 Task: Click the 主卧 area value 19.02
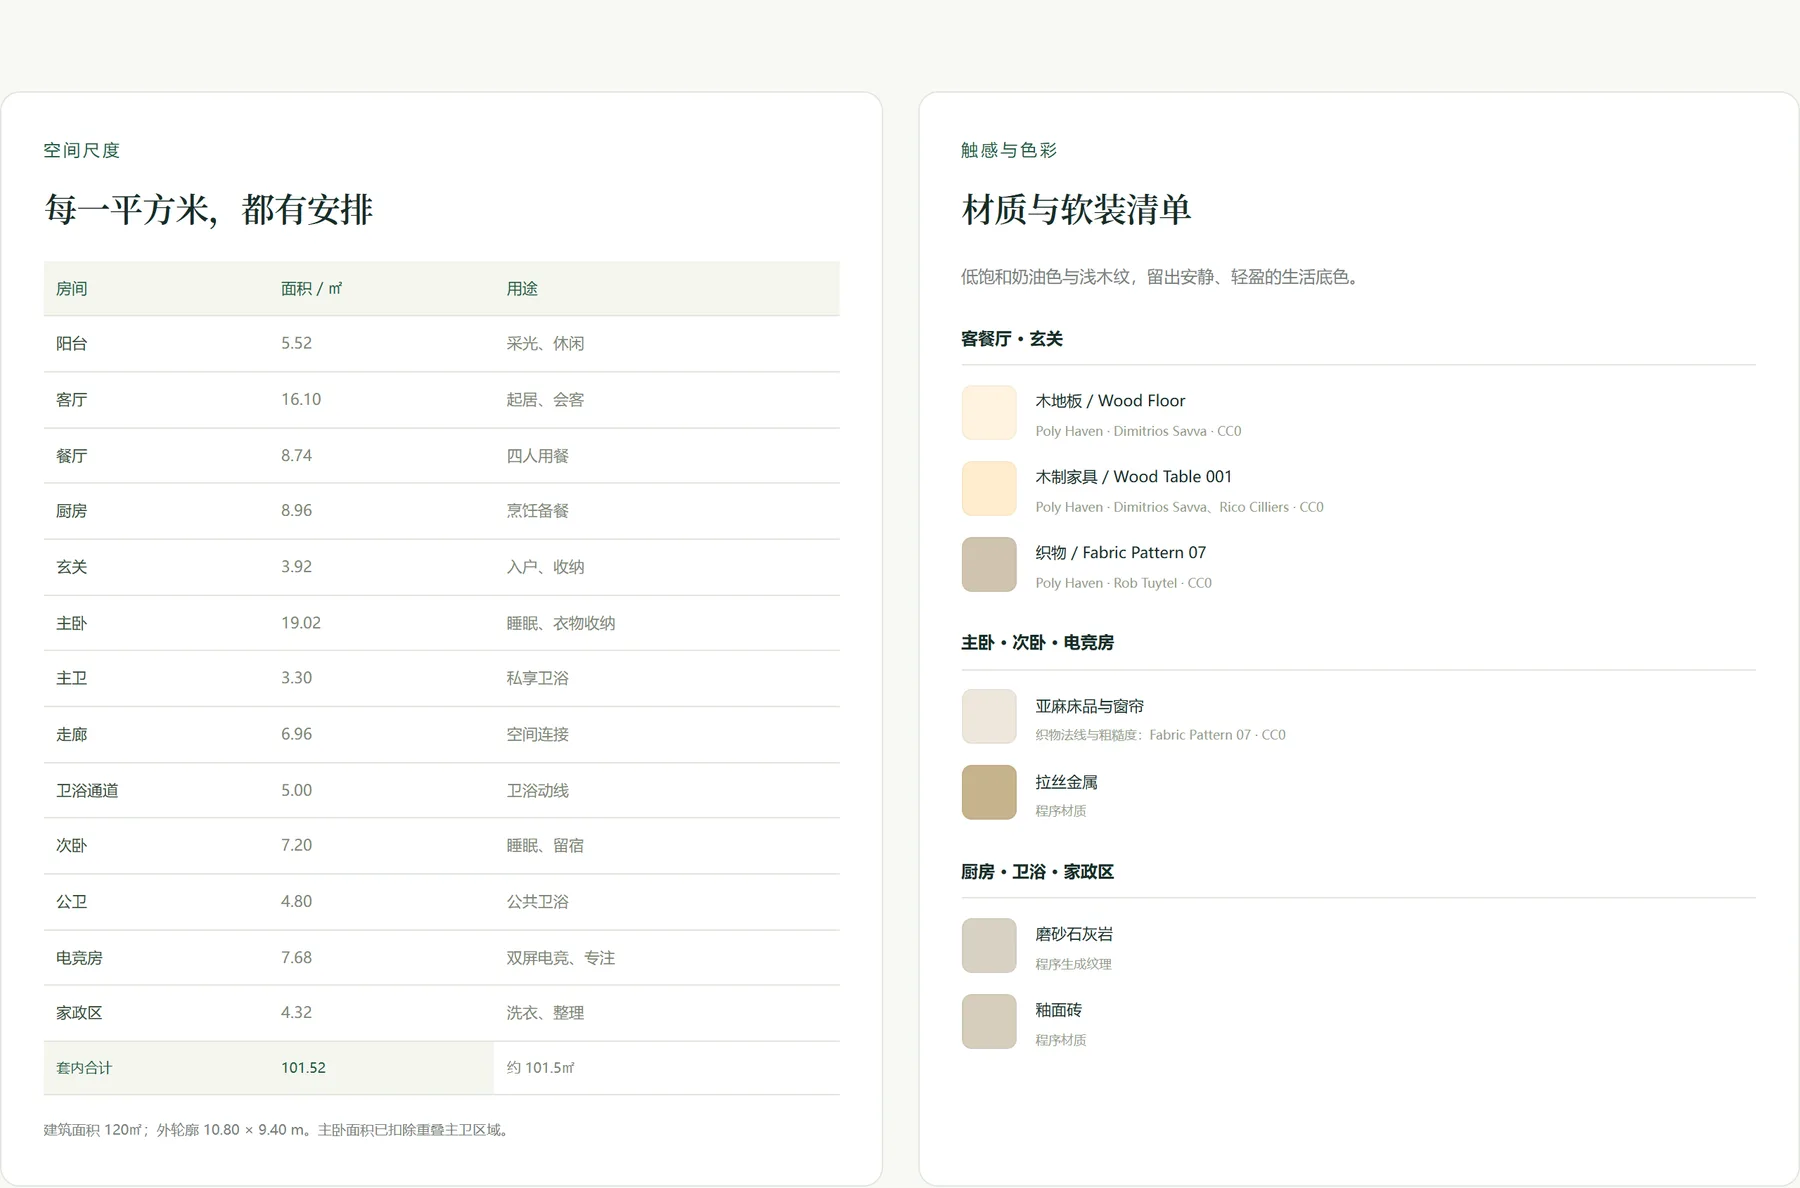click(x=301, y=623)
